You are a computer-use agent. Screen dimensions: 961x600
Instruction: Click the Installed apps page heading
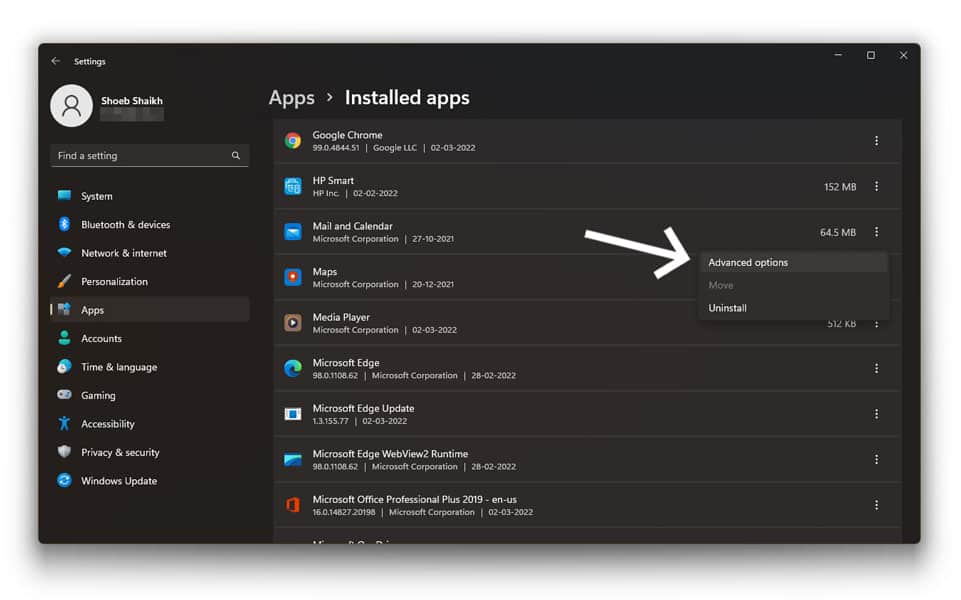pyautogui.click(x=407, y=98)
